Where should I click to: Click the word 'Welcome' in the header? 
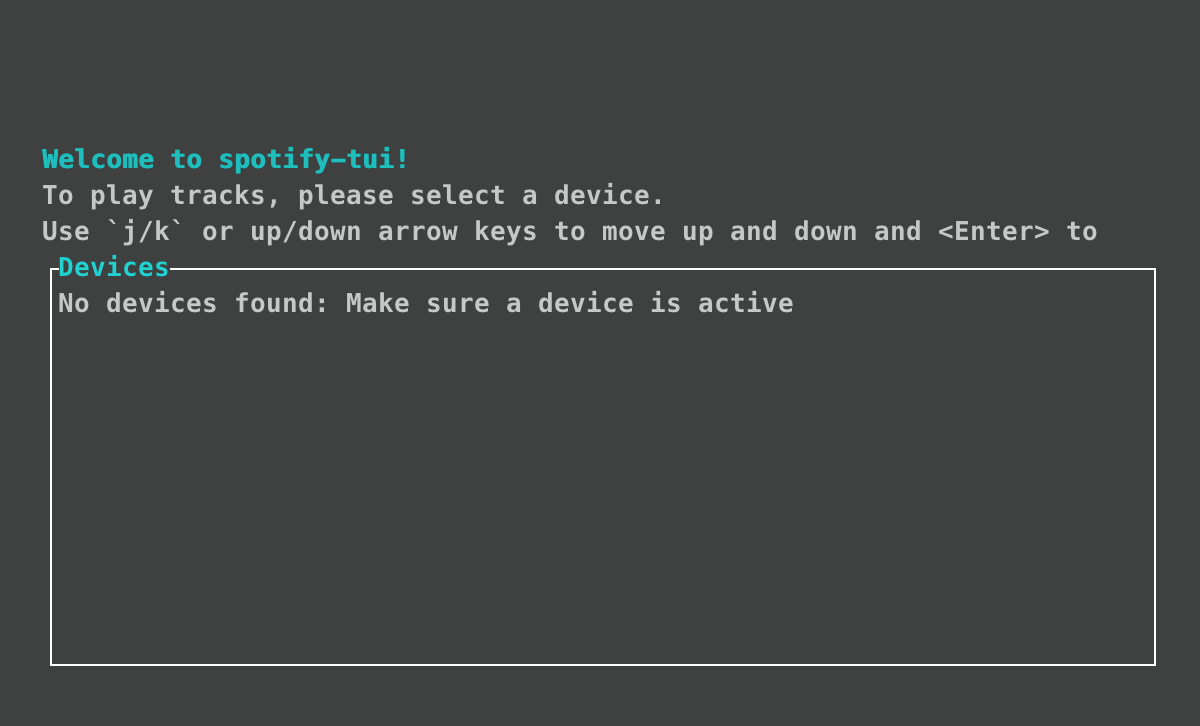click(x=98, y=159)
